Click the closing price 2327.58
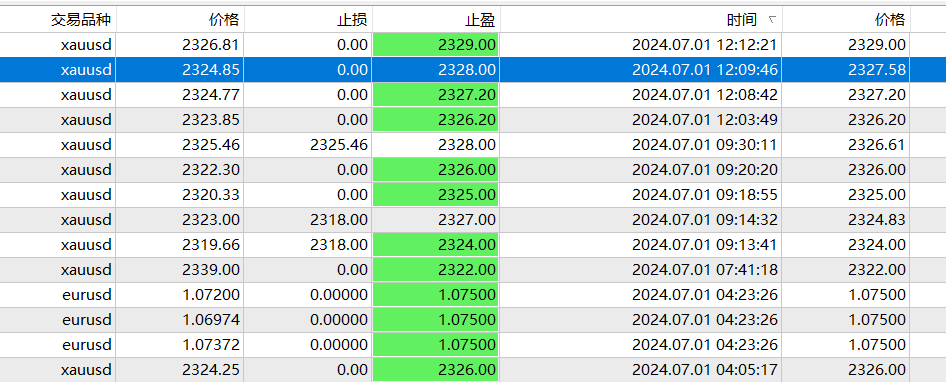 tap(877, 70)
